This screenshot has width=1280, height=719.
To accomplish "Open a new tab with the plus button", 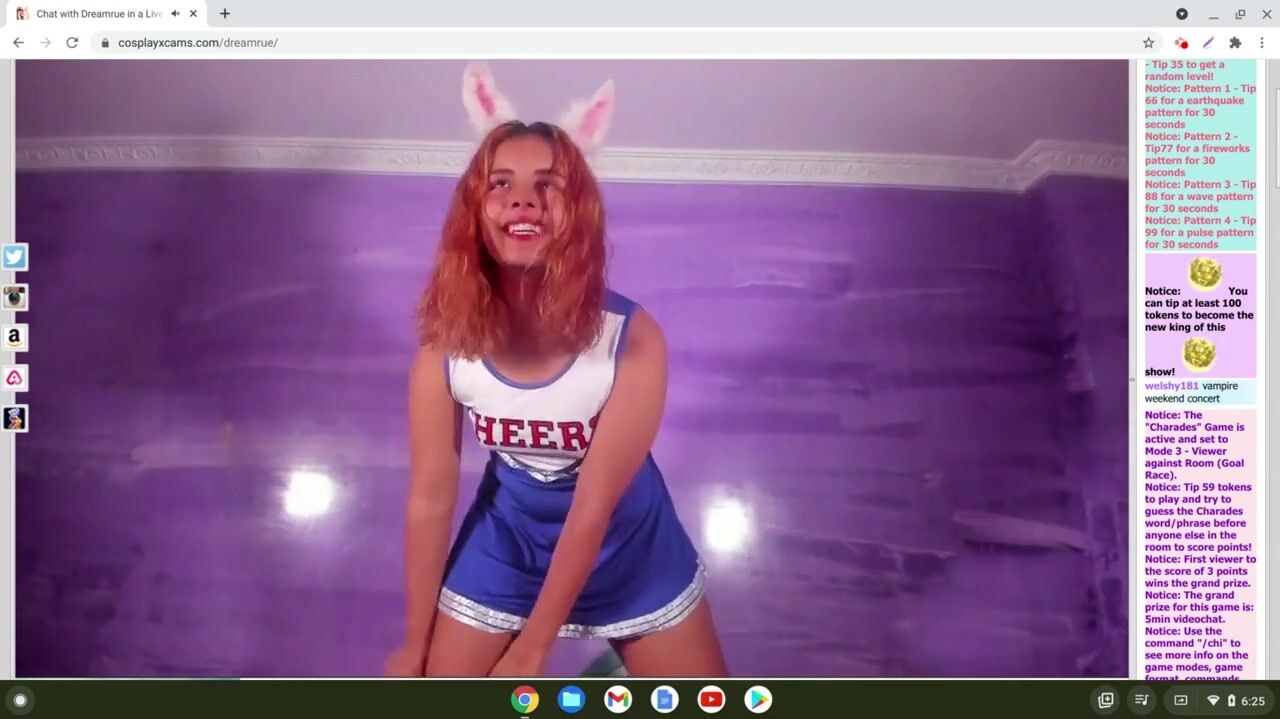I will coord(225,14).
